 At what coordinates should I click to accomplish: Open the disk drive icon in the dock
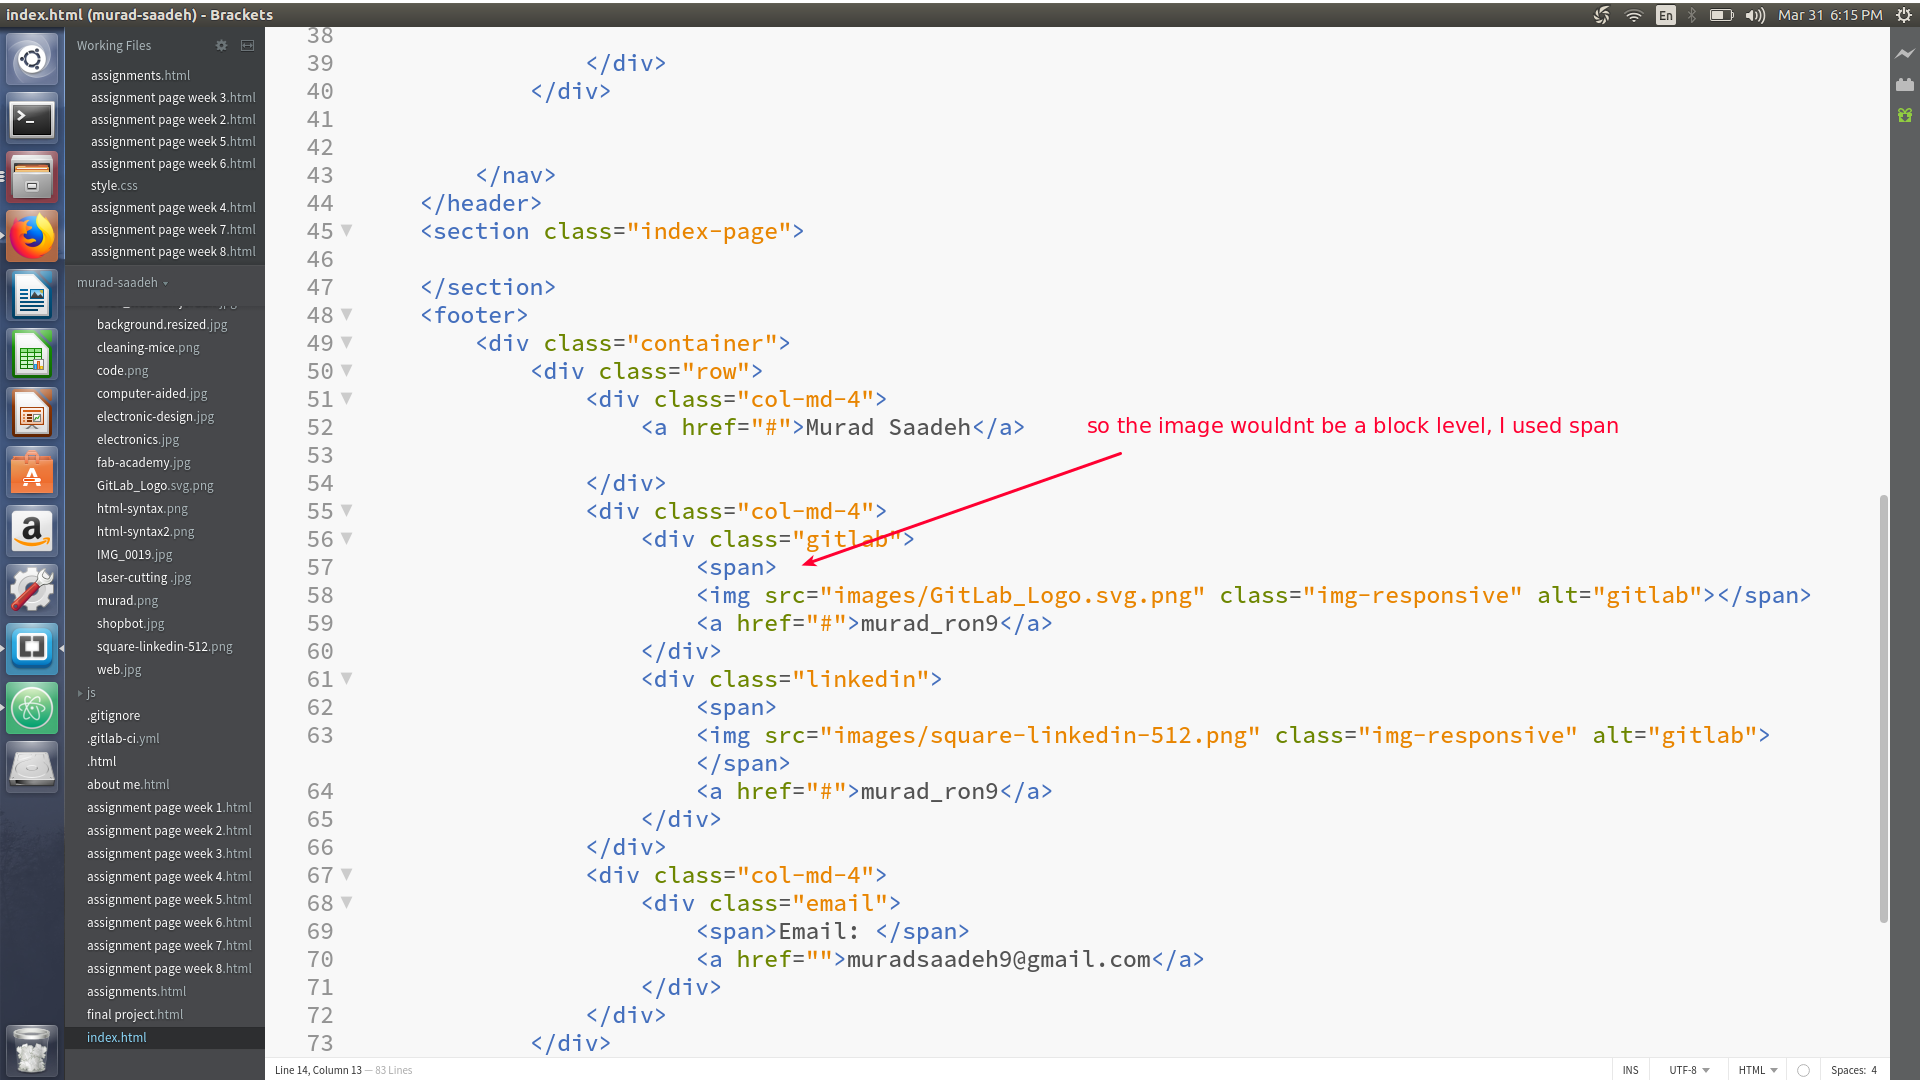(x=32, y=767)
